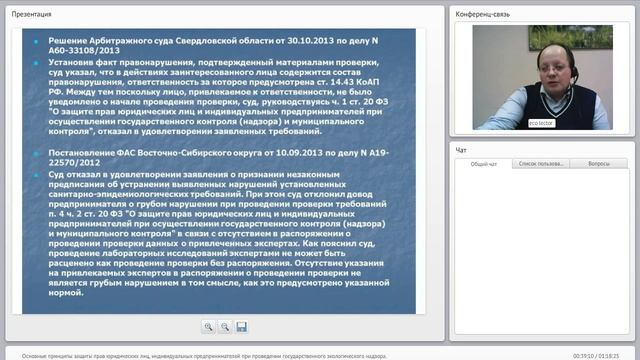Viewport: 640px width, 360px height.
Task: Save the presentation with the floppy disk icon
Action: pos(241,327)
